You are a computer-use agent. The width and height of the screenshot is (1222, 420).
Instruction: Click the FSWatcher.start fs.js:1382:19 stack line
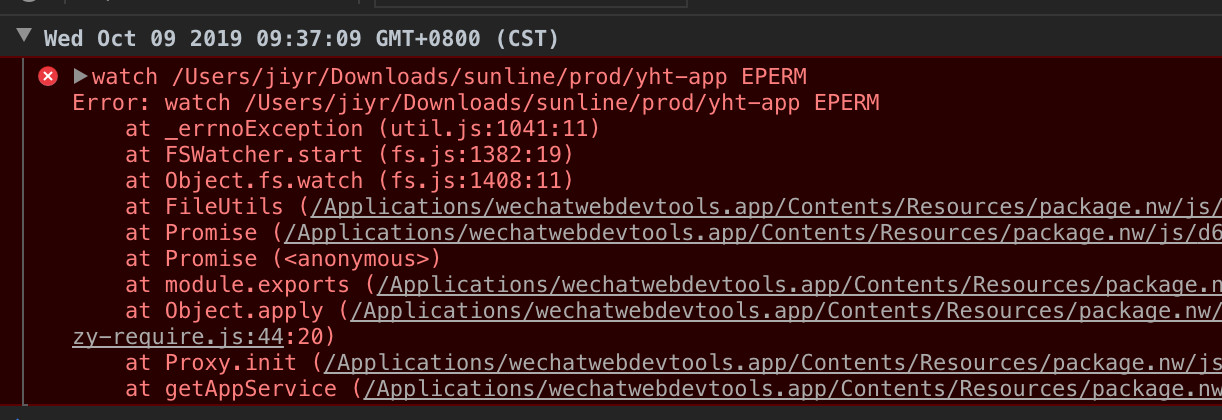(349, 155)
